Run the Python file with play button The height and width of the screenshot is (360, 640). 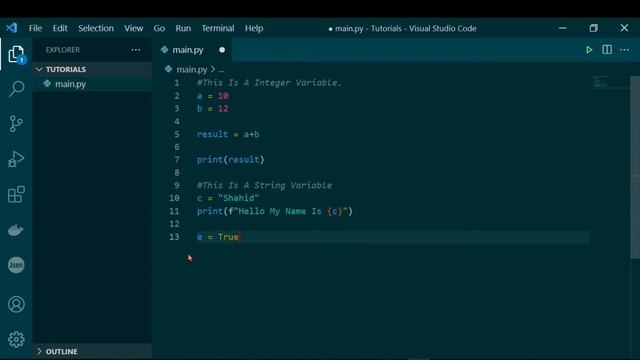point(589,50)
